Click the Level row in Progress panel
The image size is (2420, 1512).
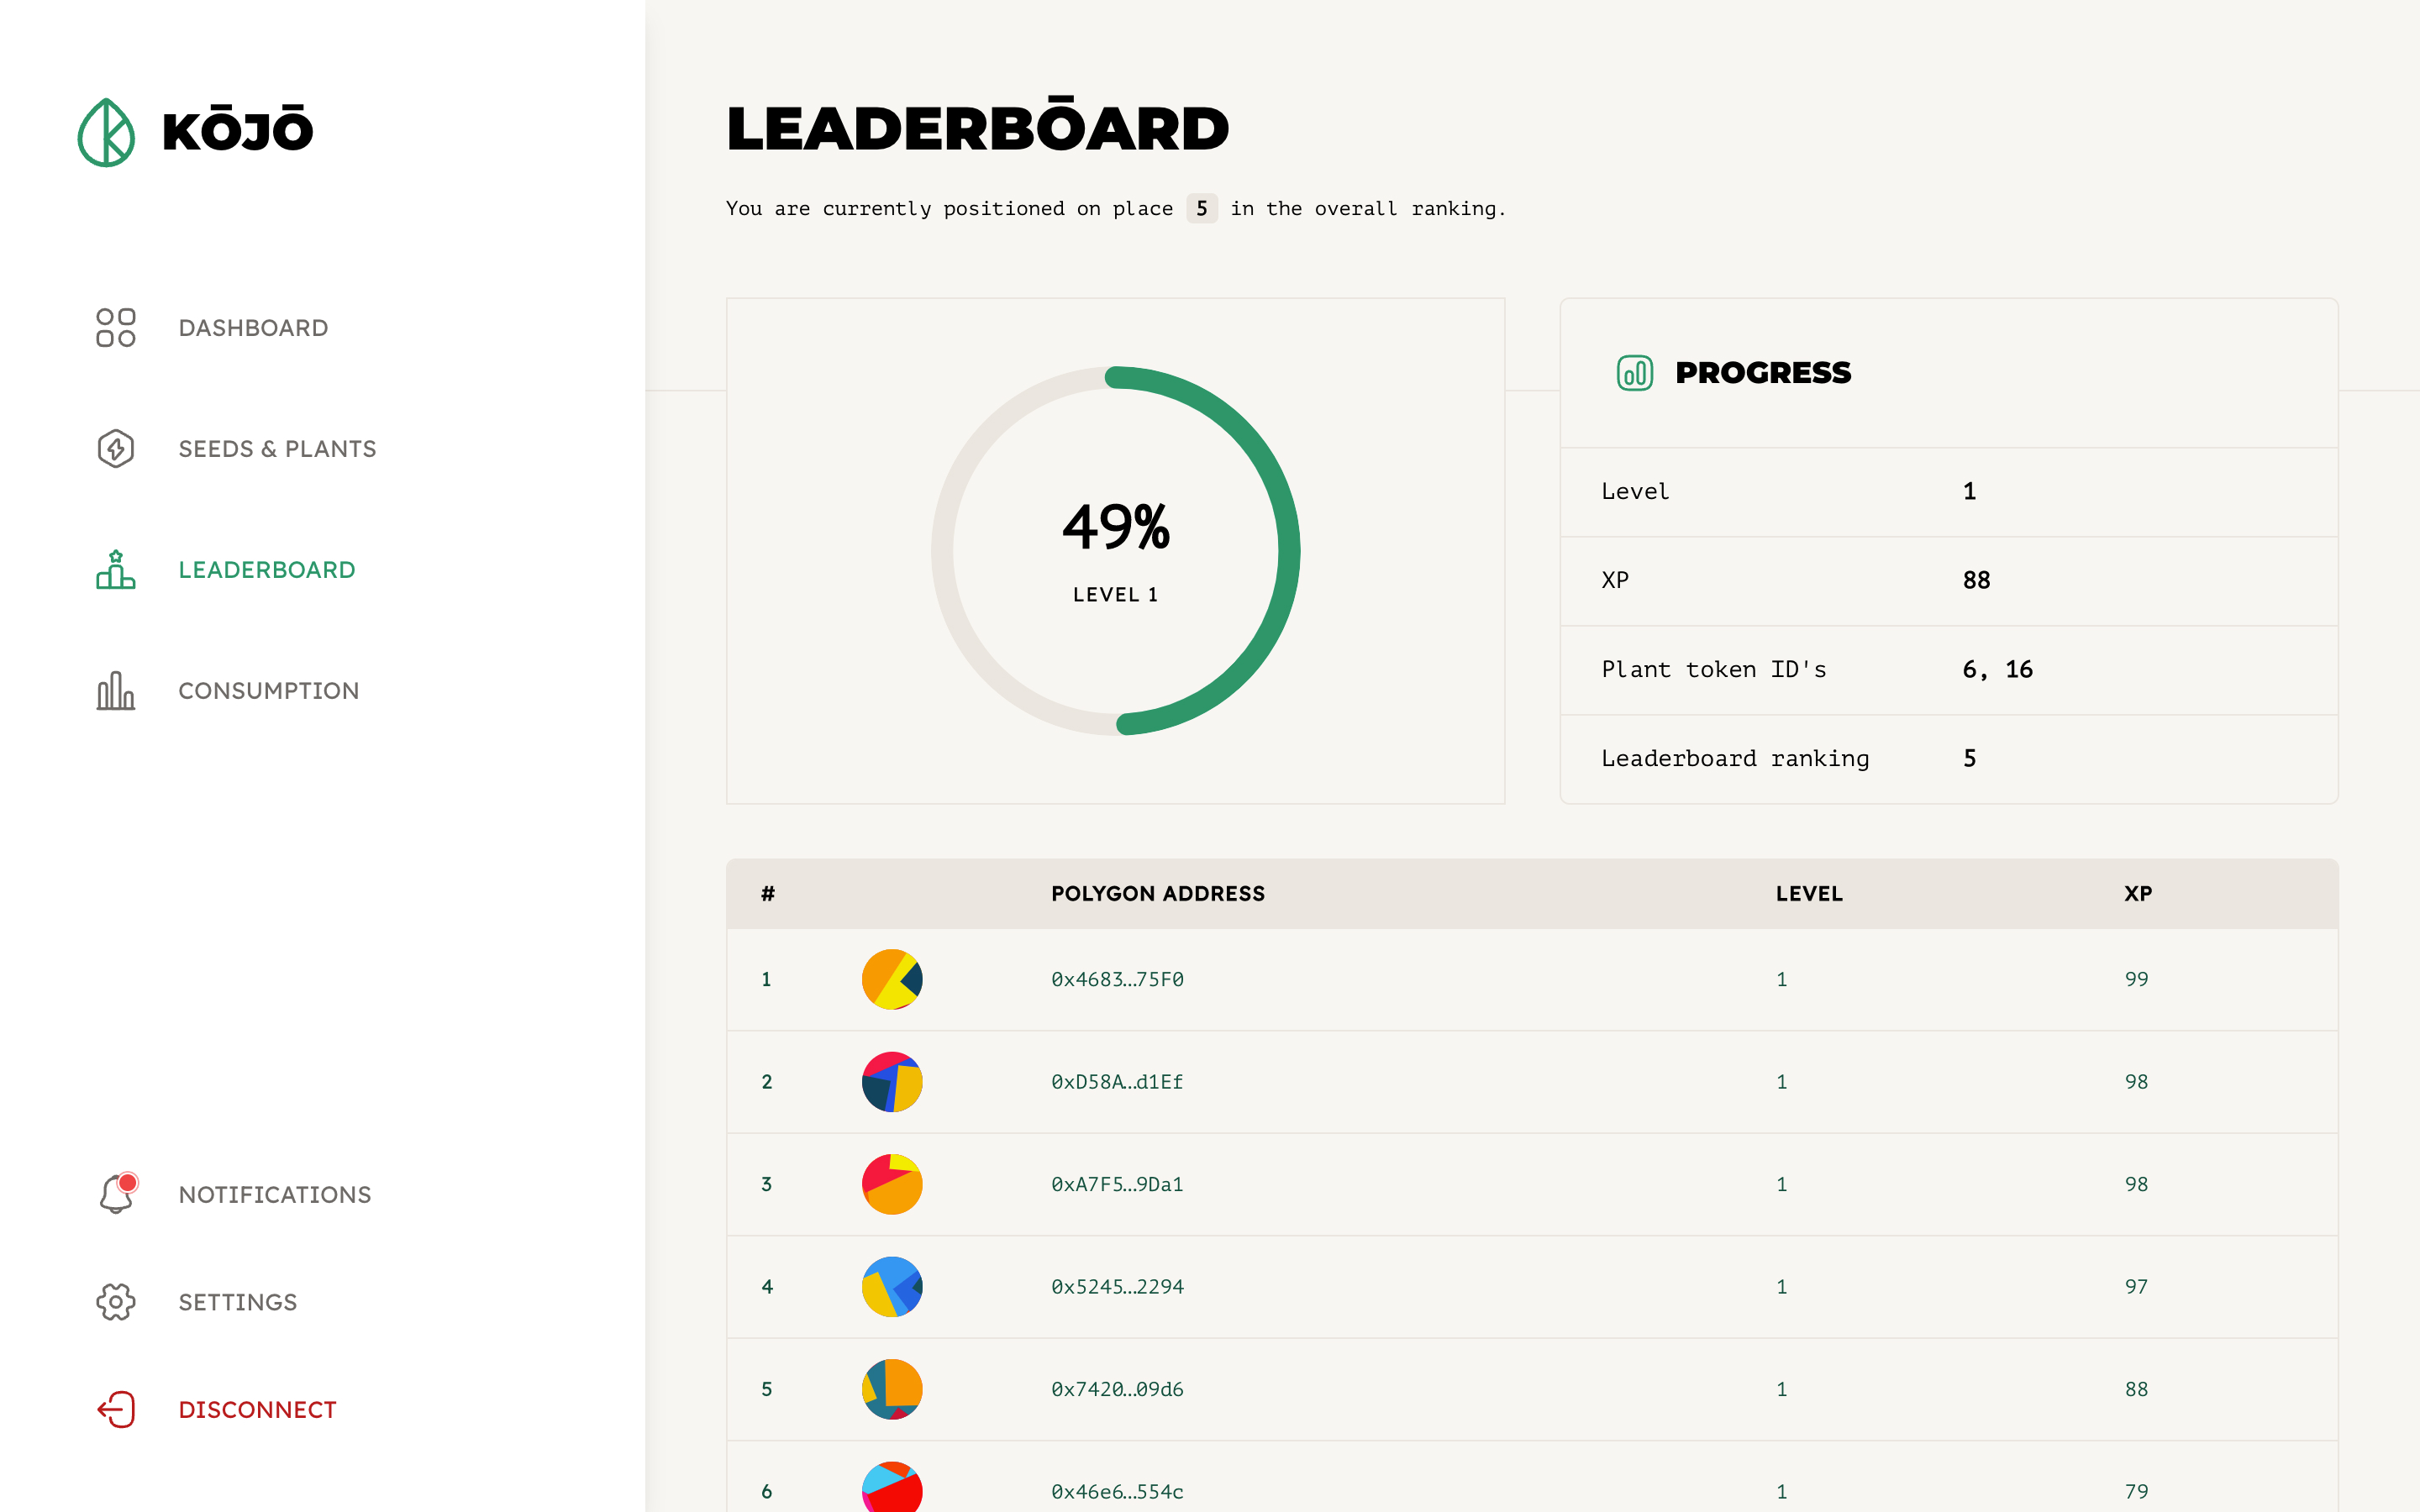pos(1949,492)
